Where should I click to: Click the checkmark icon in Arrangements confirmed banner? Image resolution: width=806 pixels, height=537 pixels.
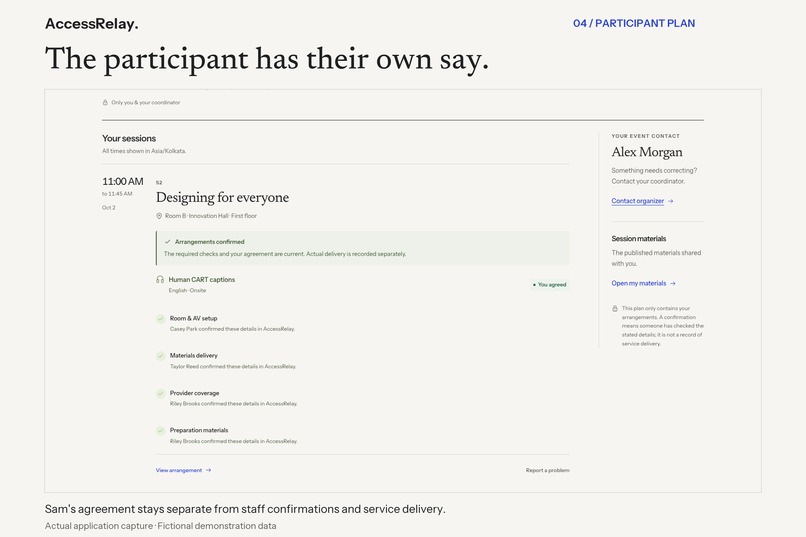(x=168, y=242)
